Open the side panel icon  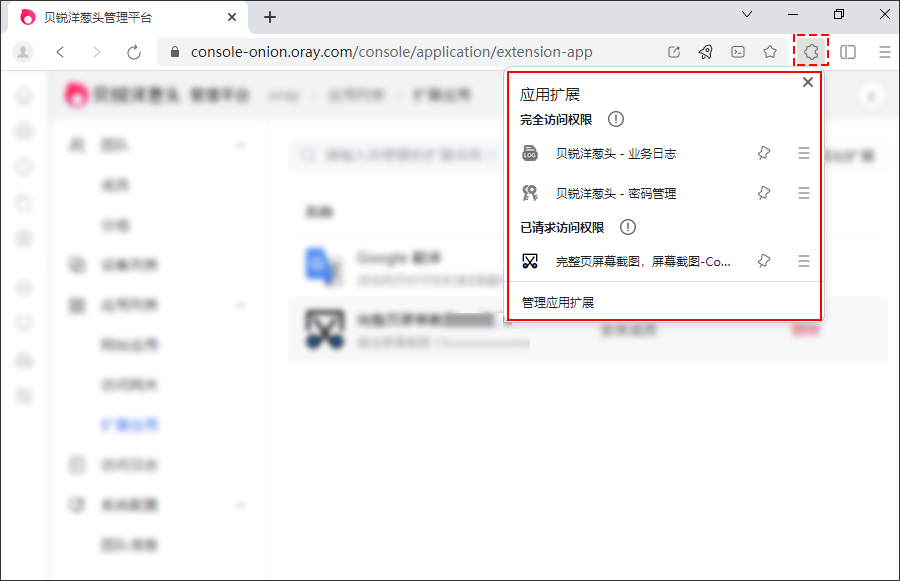pos(848,52)
